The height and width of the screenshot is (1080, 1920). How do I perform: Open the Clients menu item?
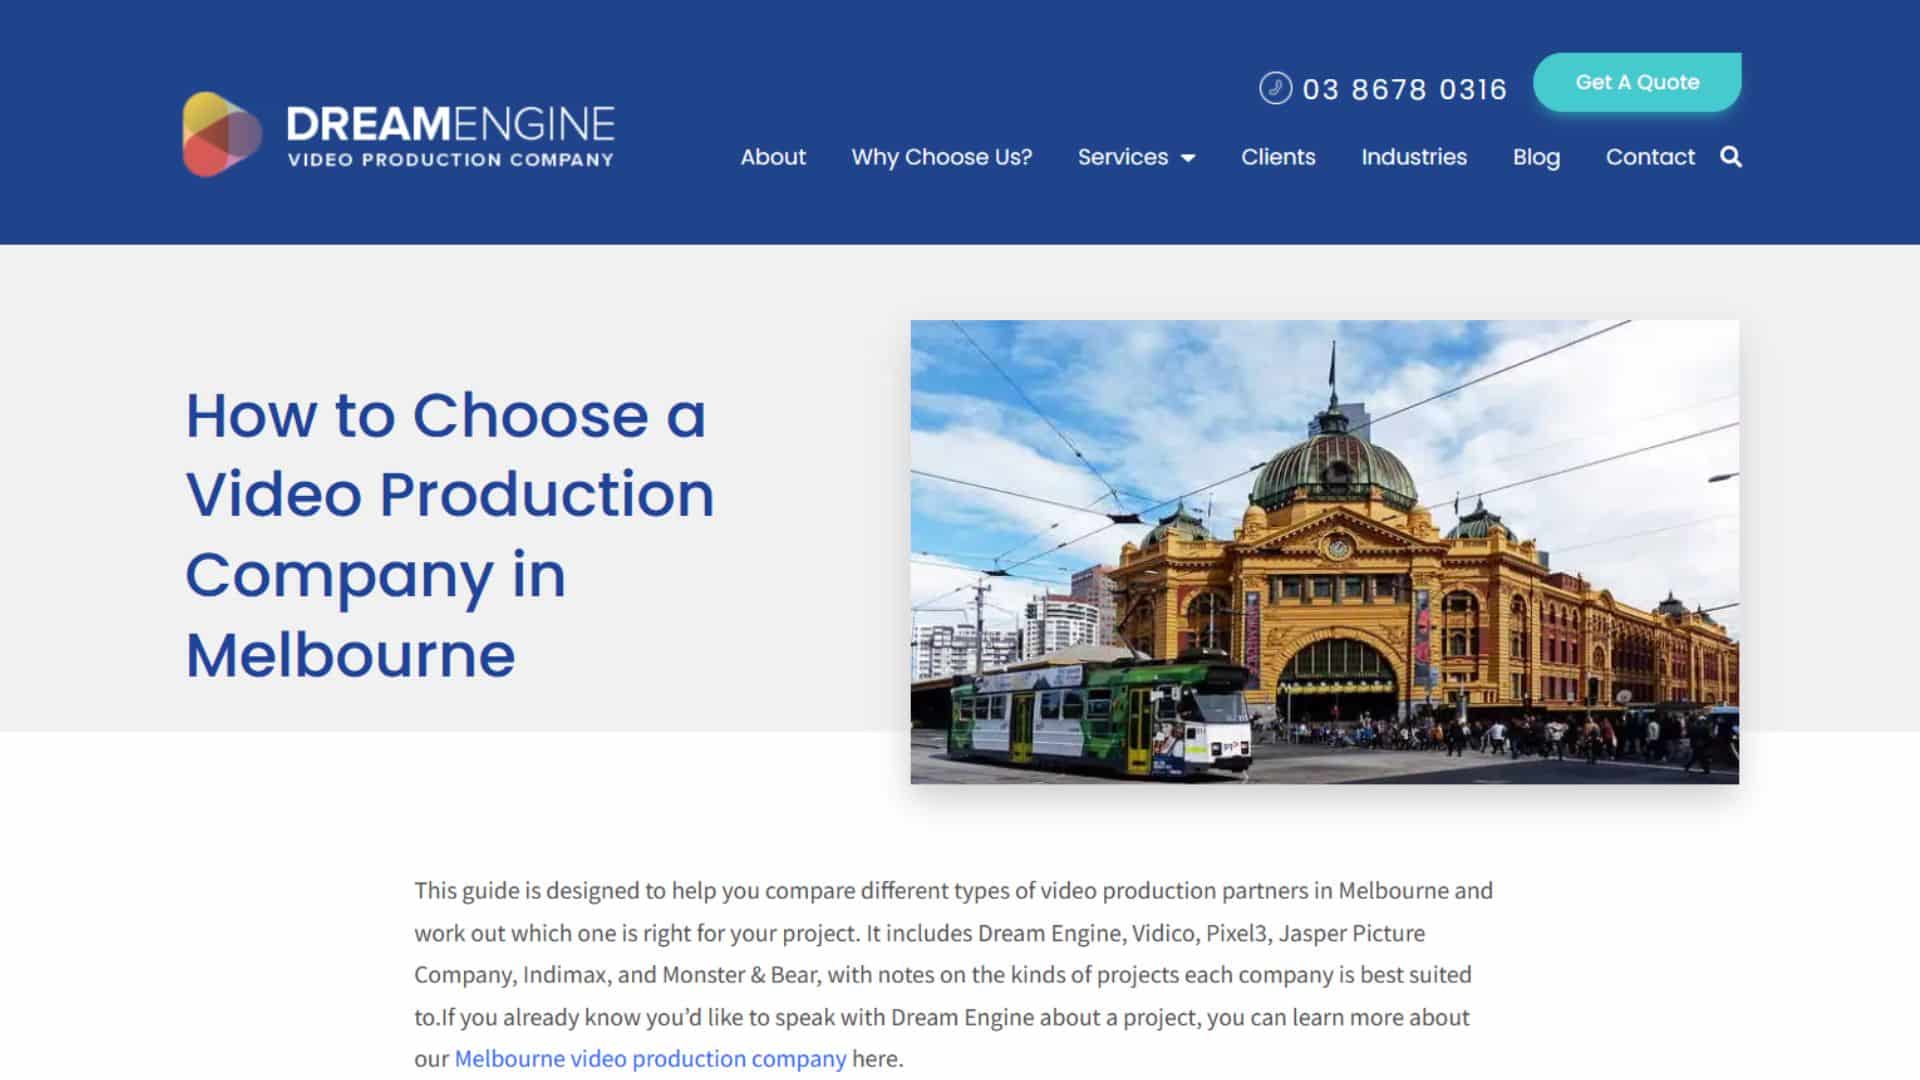(1278, 157)
